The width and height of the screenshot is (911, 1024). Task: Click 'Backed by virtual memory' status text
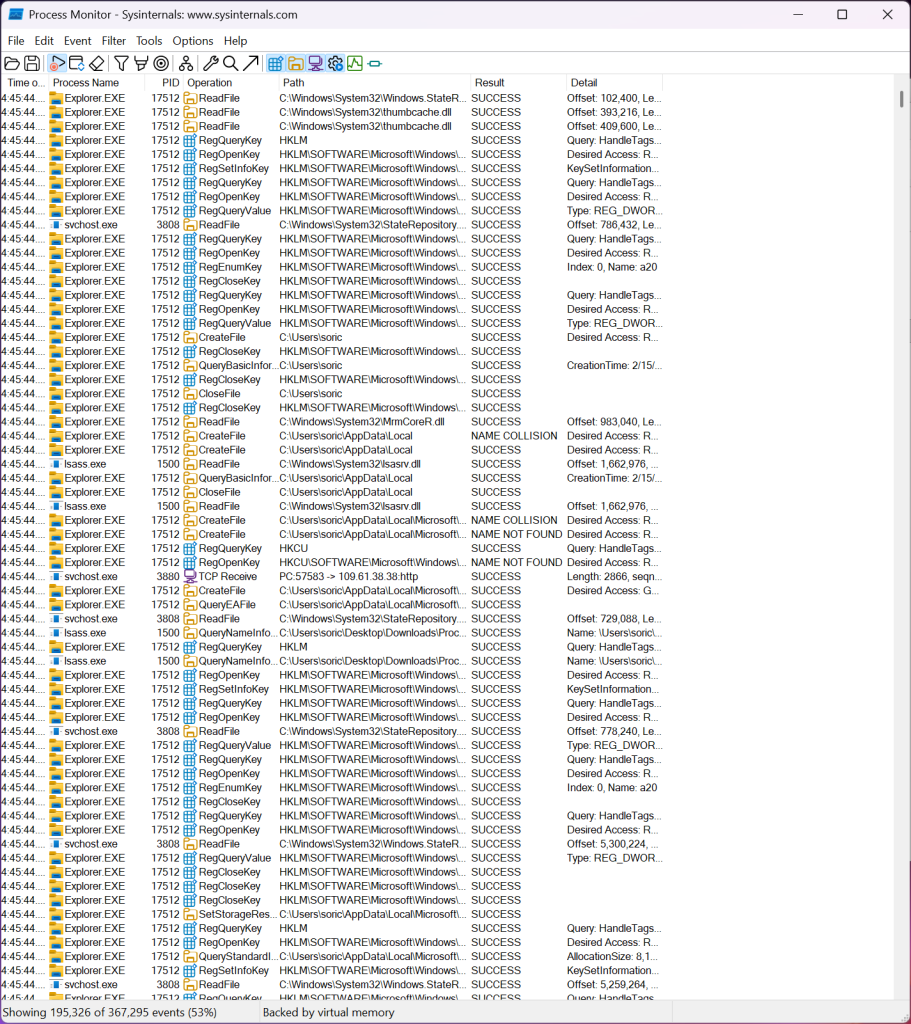pyautogui.click(x=328, y=1012)
